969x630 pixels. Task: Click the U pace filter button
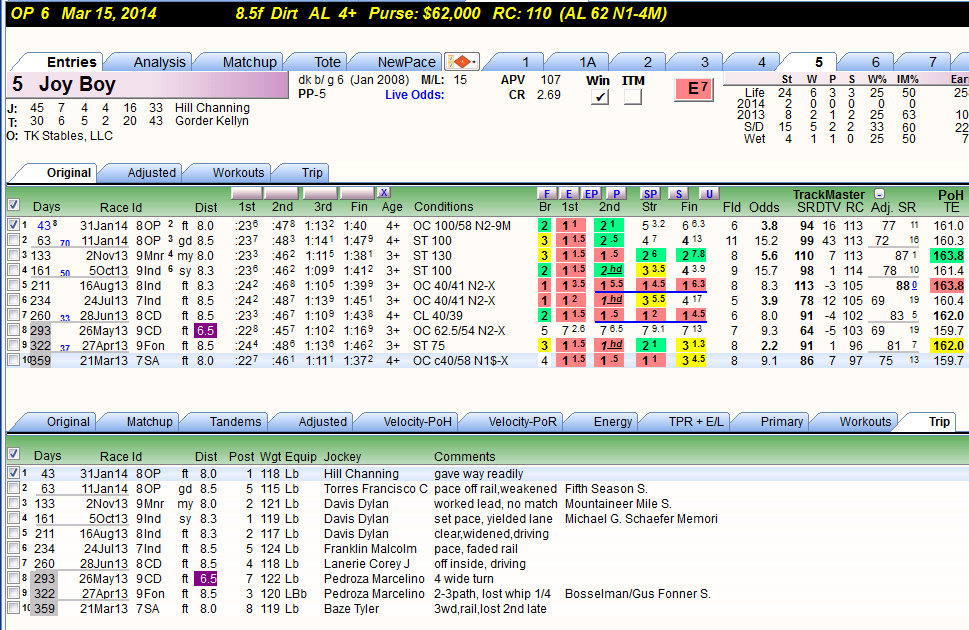[x=709, y=194]
